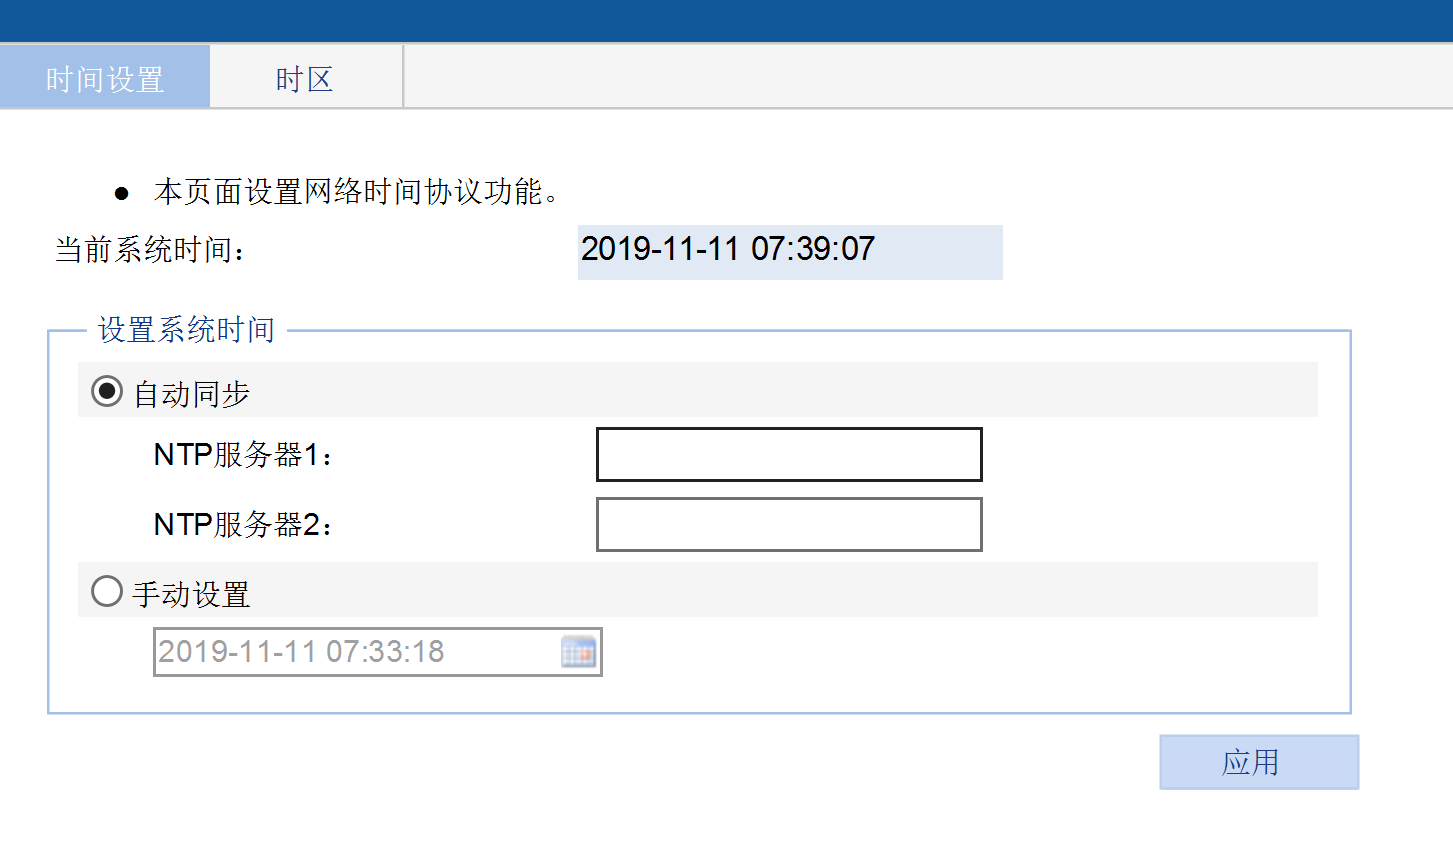Focus the NTP服务器1 input box
This screenshot has width=1453, height=868.
pos(789,455)
